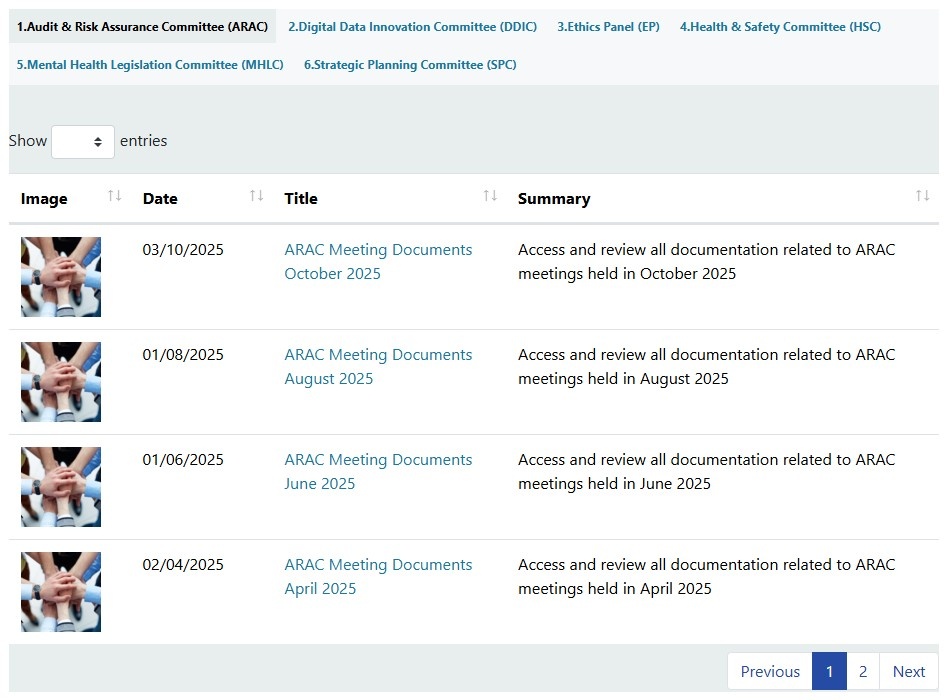Click the August 2025 row thumbnail image
Screen dimensions: 945x700
click(61, 382)
